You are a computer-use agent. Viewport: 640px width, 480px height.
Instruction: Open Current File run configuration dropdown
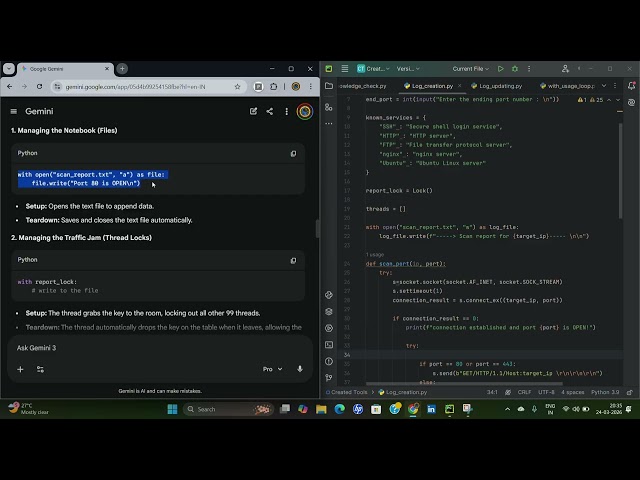click(470, 69)
